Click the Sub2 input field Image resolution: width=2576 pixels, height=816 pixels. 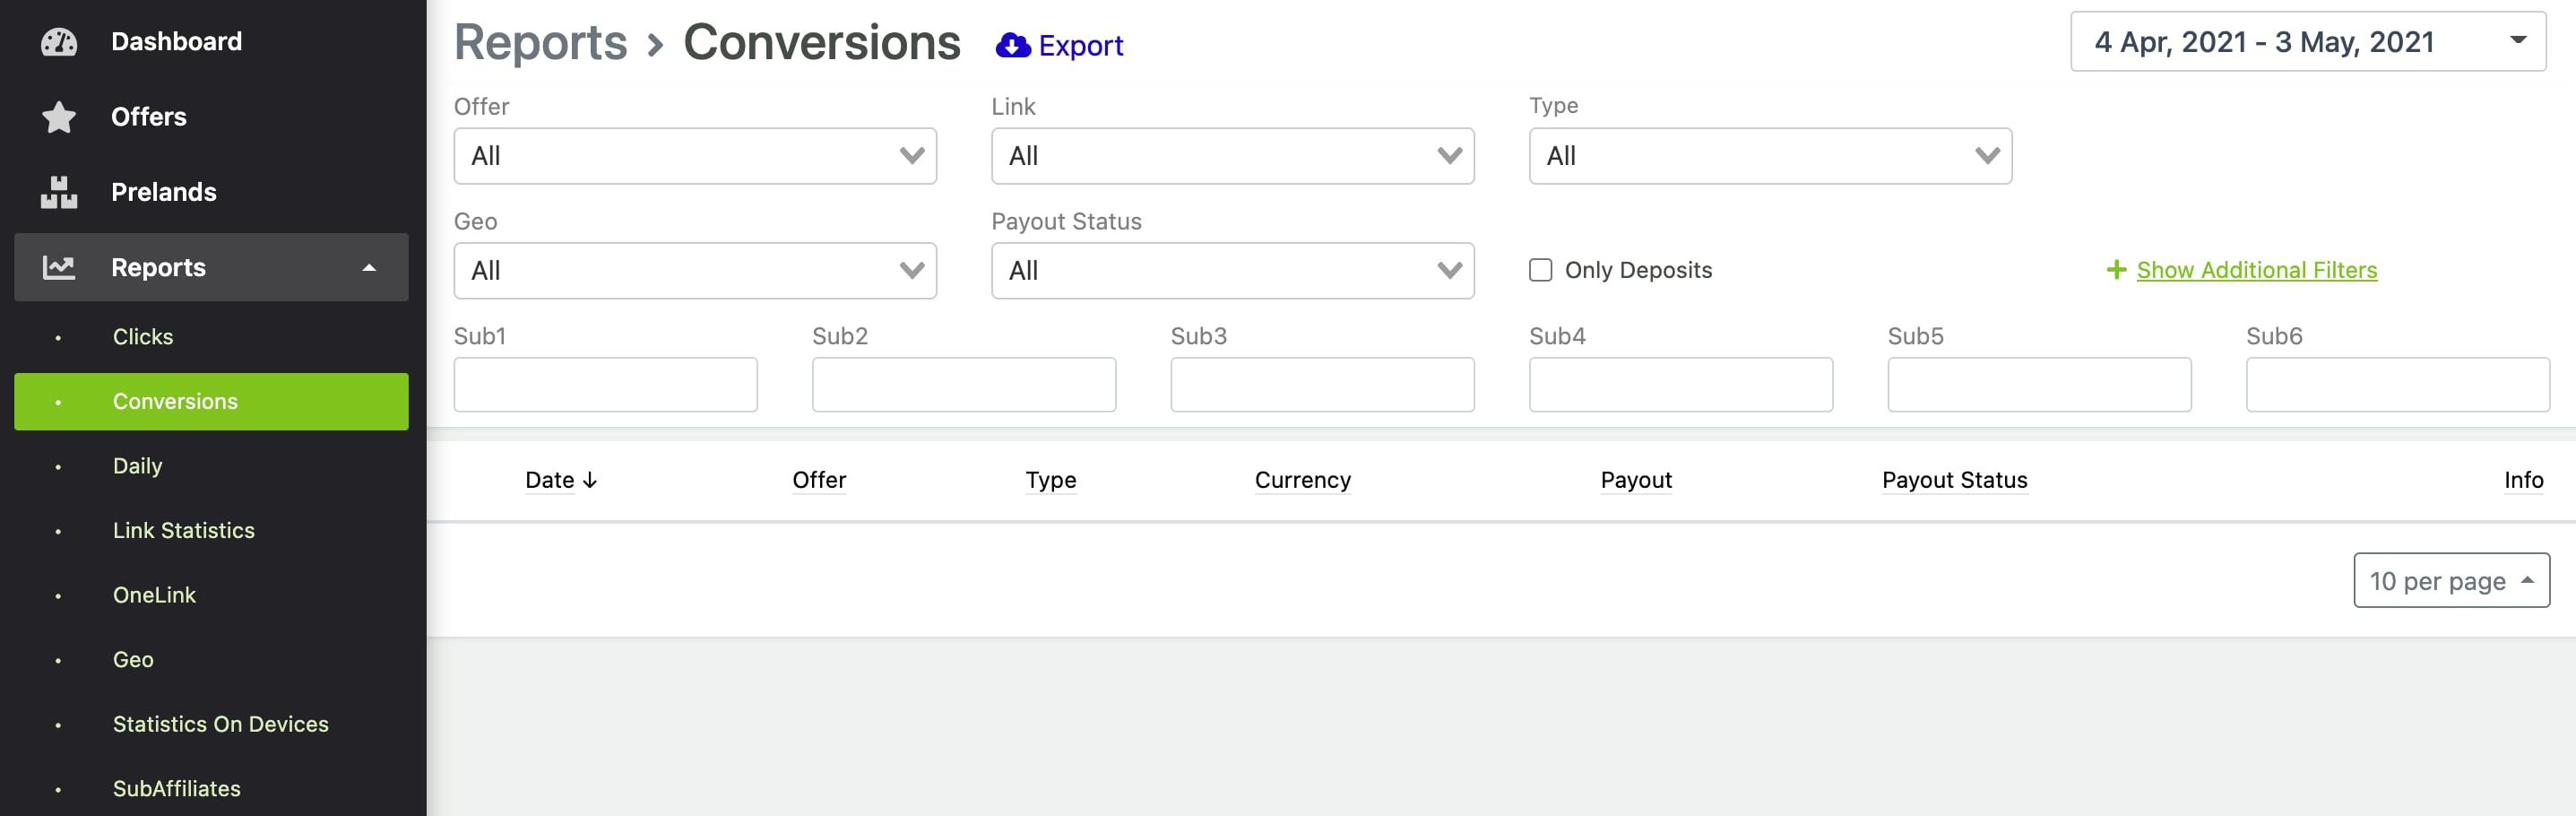[x=964, y=385]
